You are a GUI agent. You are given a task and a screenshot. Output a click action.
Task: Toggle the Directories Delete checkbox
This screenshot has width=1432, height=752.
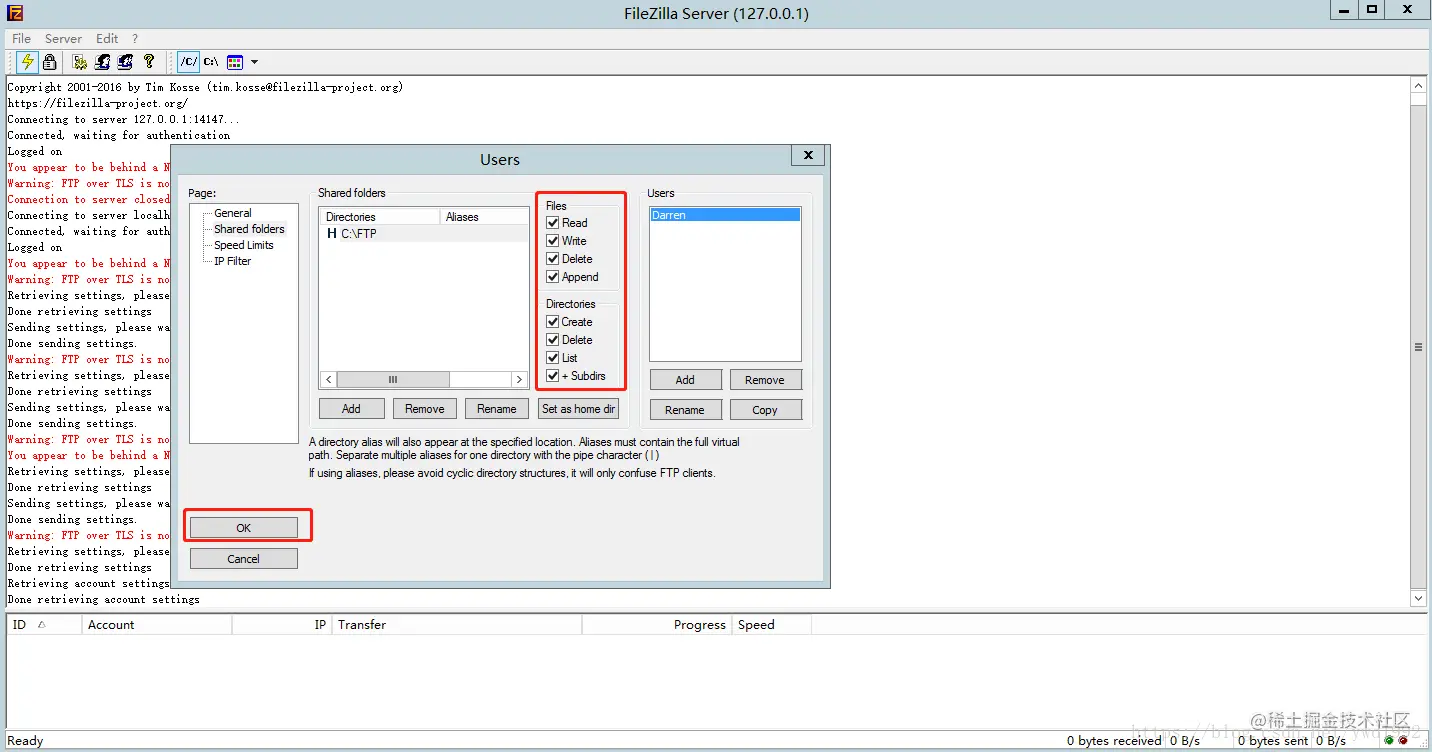tap(553, 340)
